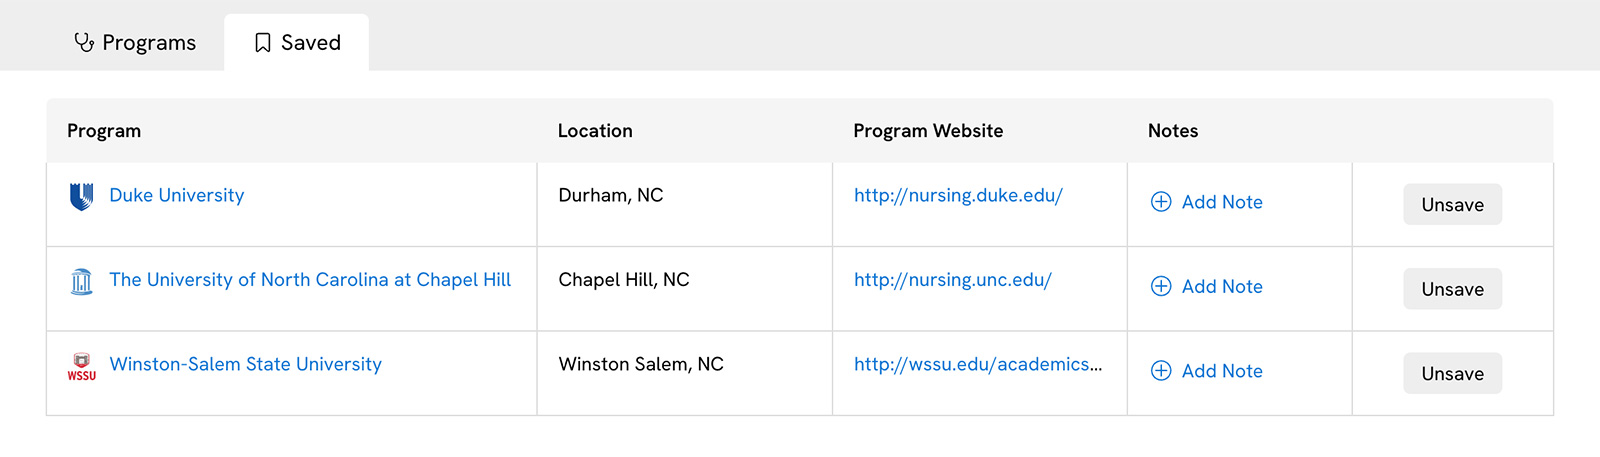The width and height of the screenshot is (1600, 457).
Task: Visit the wssu.edu/academics website link
Action: [x=978, y=364]
